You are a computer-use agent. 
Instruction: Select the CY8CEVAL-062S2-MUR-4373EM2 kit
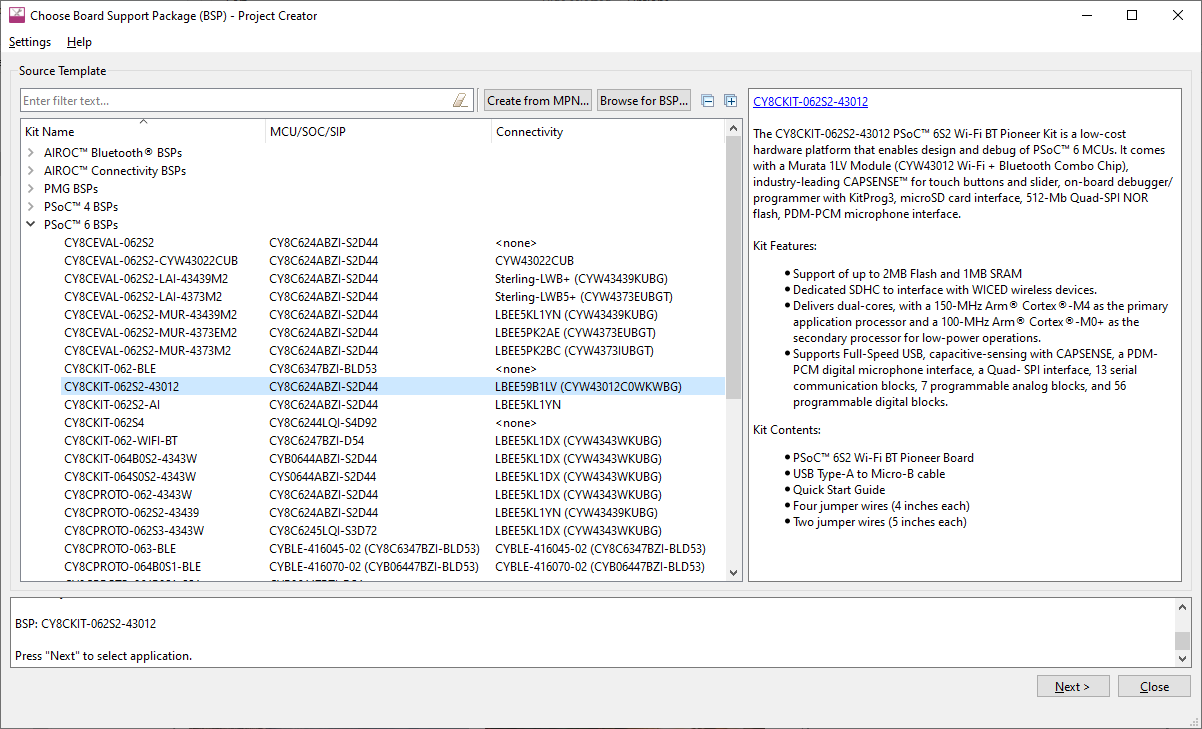(150, 333)
